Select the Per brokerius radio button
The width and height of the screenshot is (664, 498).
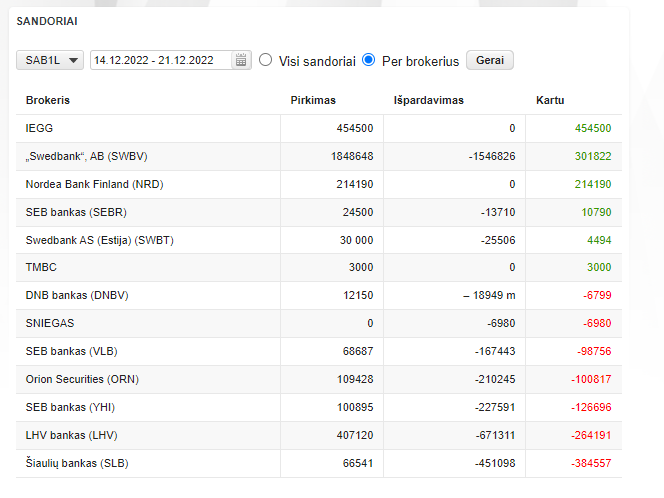pos(368,60)
